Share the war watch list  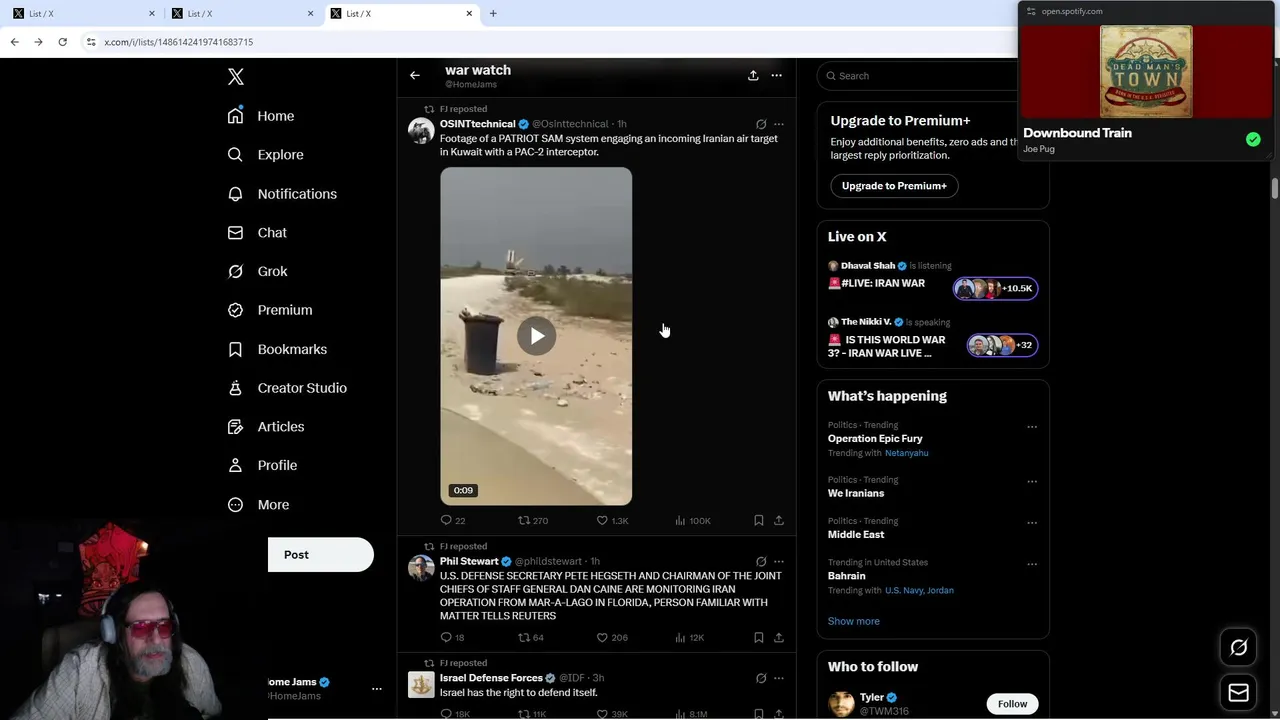coord(753,75)
